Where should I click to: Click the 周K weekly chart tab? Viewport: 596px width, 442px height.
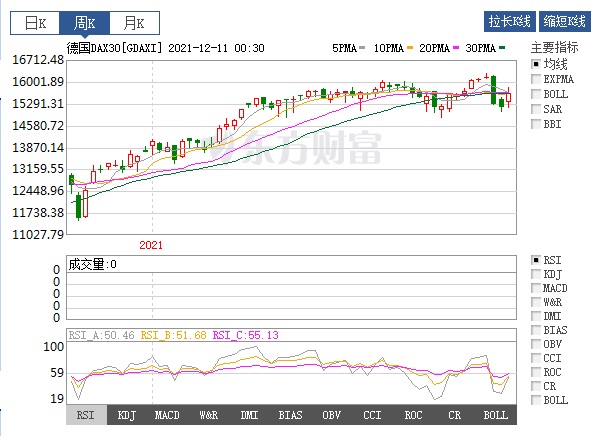click(x=84, y=23)
